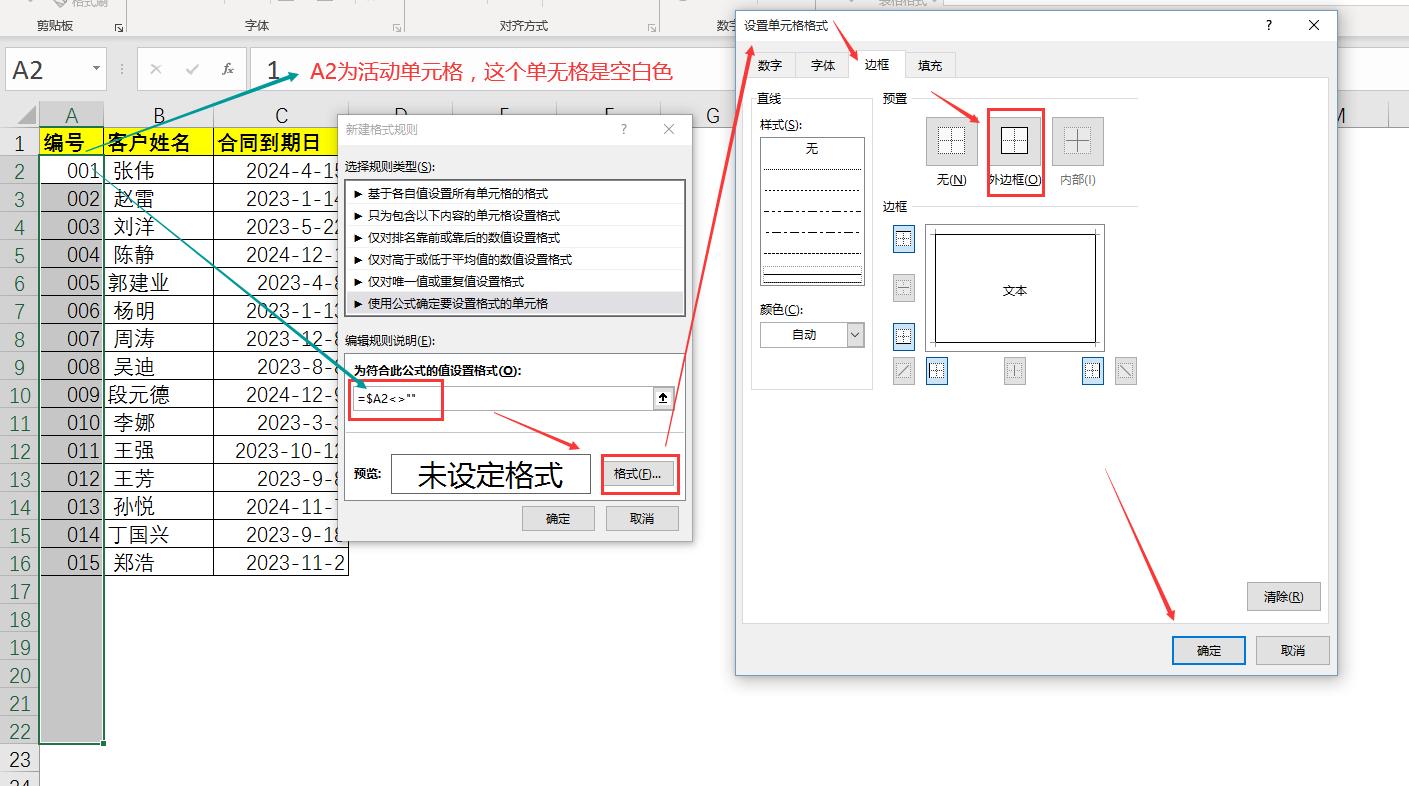This screenshot has height=786, width=1409.
Task: Switch to the 字体 tab
Action: click(823, 65)
